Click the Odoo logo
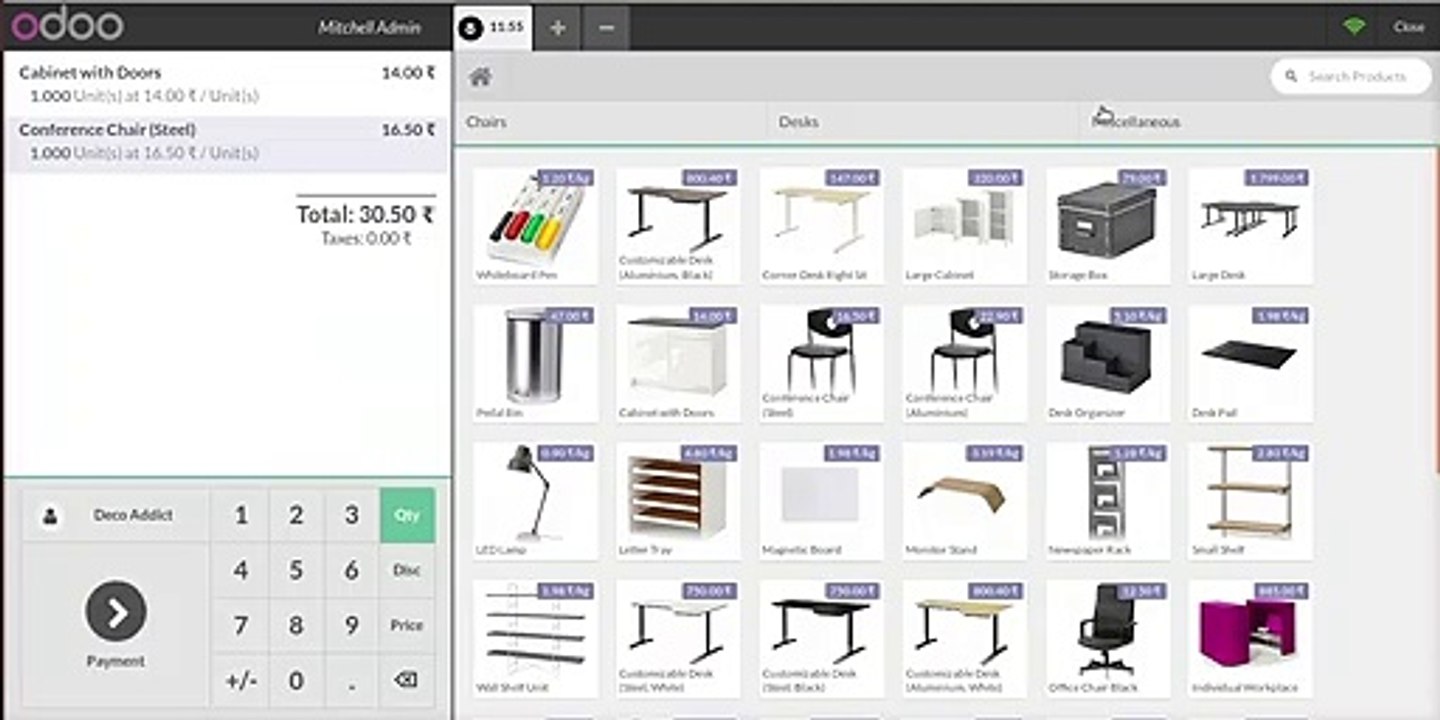 [68, 25]
